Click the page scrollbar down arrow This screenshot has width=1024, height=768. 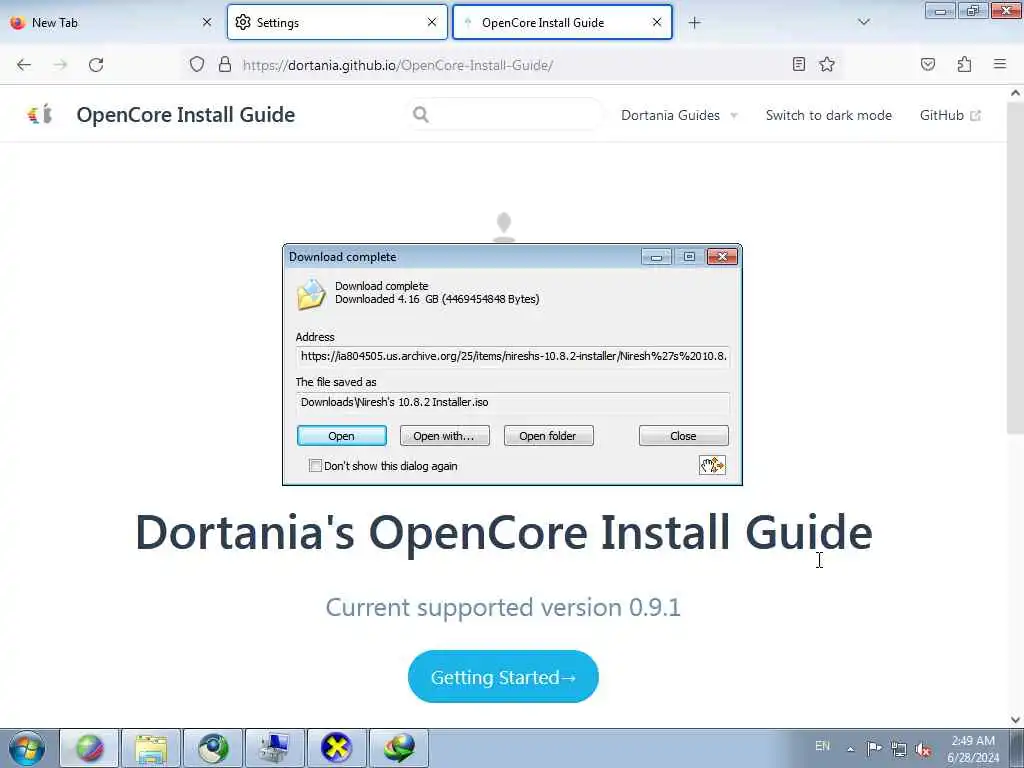pyautogui.click(x=1015, y=720)
